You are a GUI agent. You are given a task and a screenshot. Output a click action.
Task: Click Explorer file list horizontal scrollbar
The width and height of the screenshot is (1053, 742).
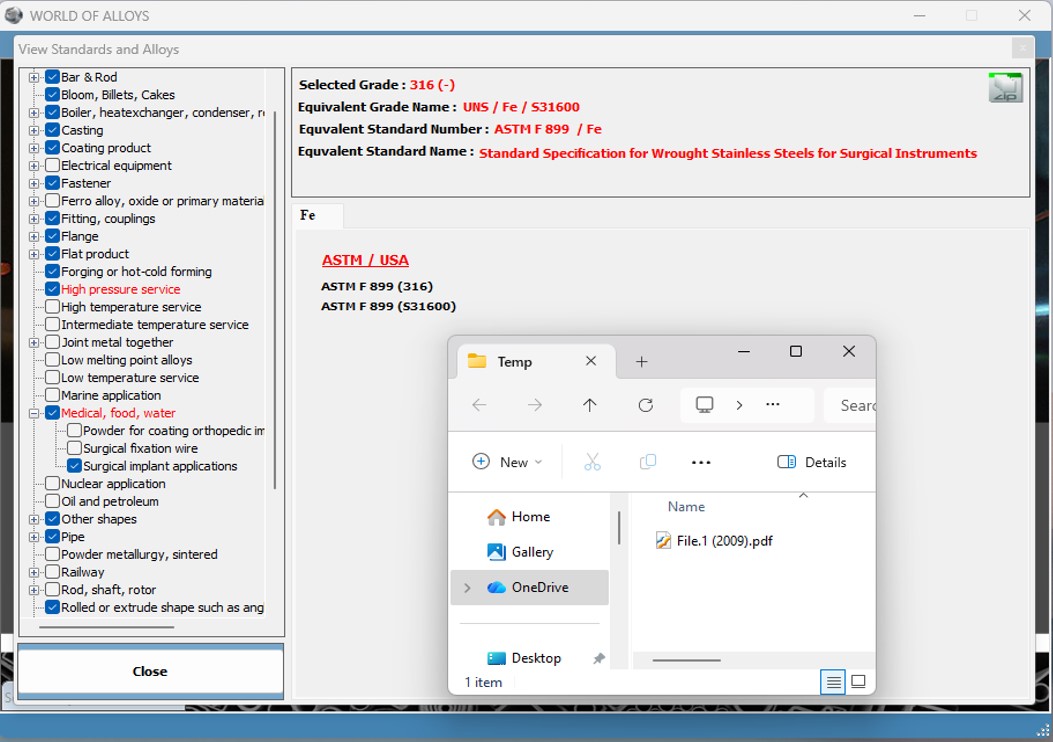686,660
